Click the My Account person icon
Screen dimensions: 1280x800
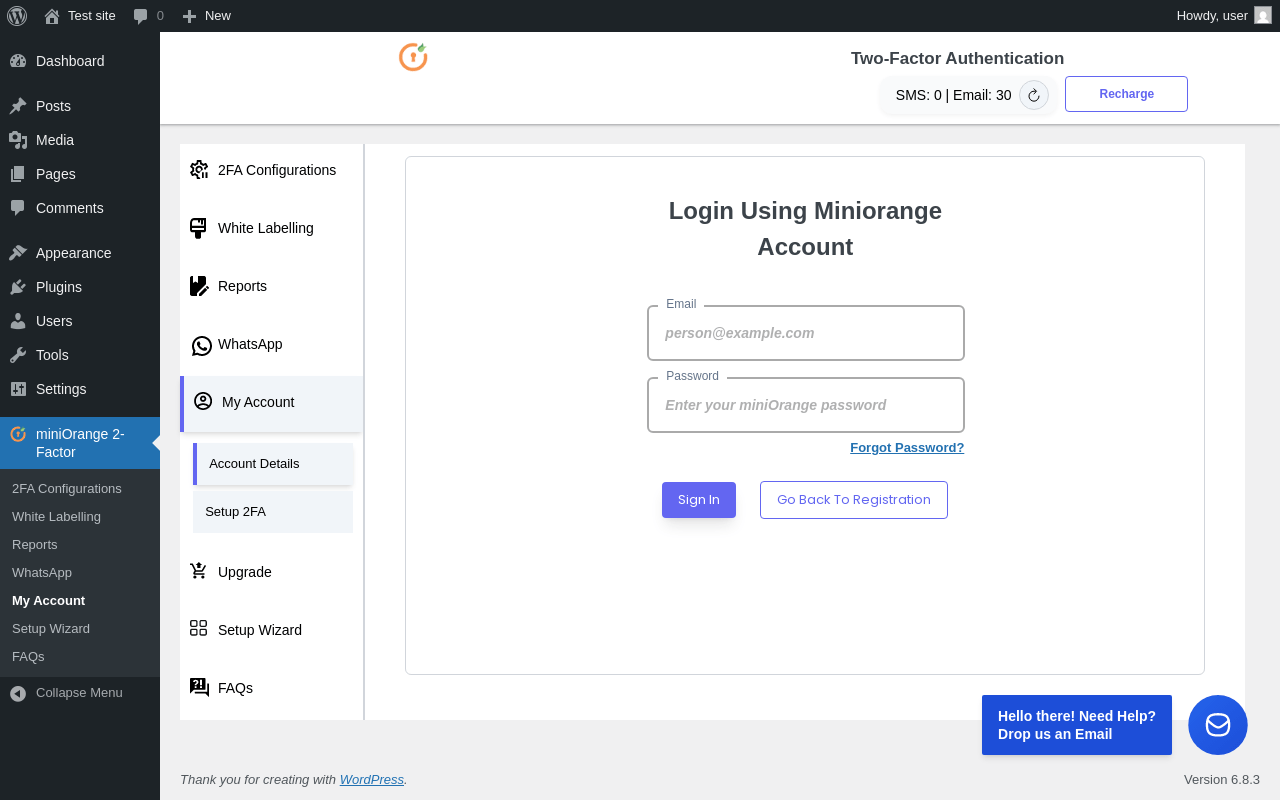tap(203, 401)
